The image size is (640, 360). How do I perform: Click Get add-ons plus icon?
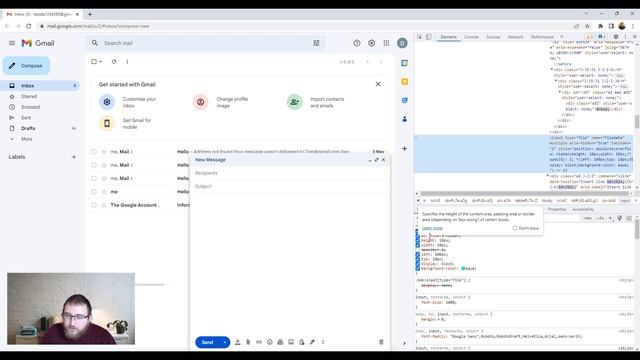point(404,149)
